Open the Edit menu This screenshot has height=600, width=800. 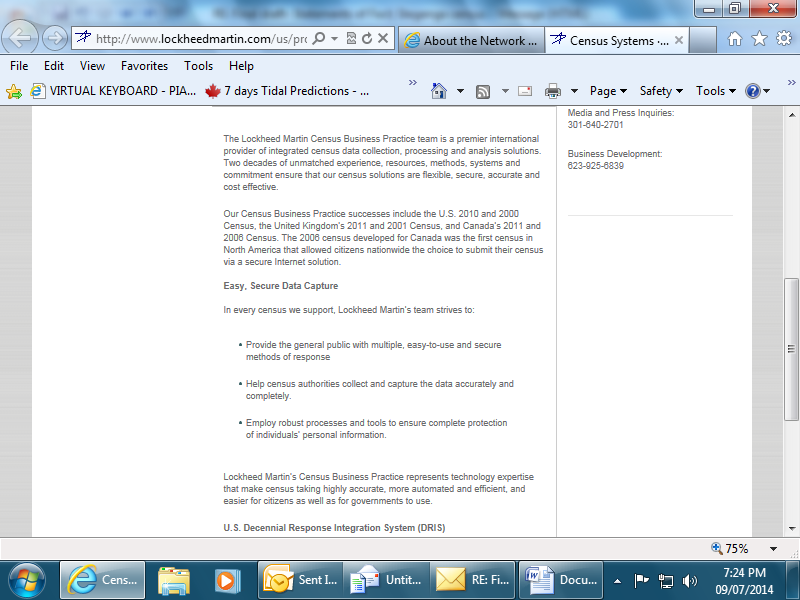coord(54,66)
